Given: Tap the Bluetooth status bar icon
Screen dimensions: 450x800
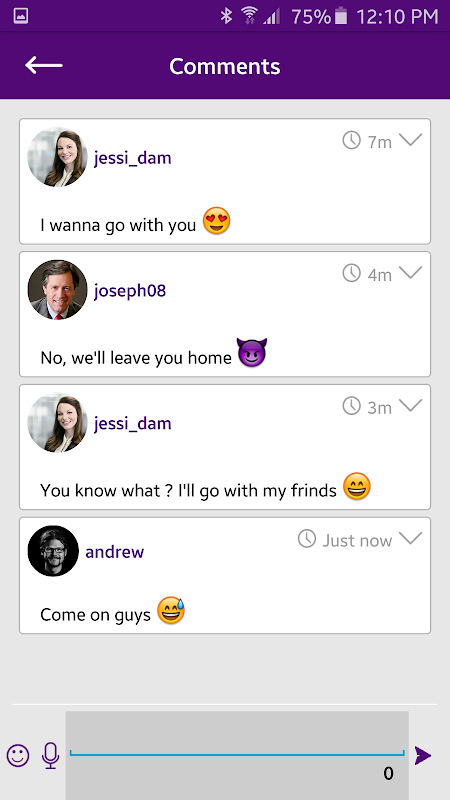Looking at the screenshot, I should 226,16.
